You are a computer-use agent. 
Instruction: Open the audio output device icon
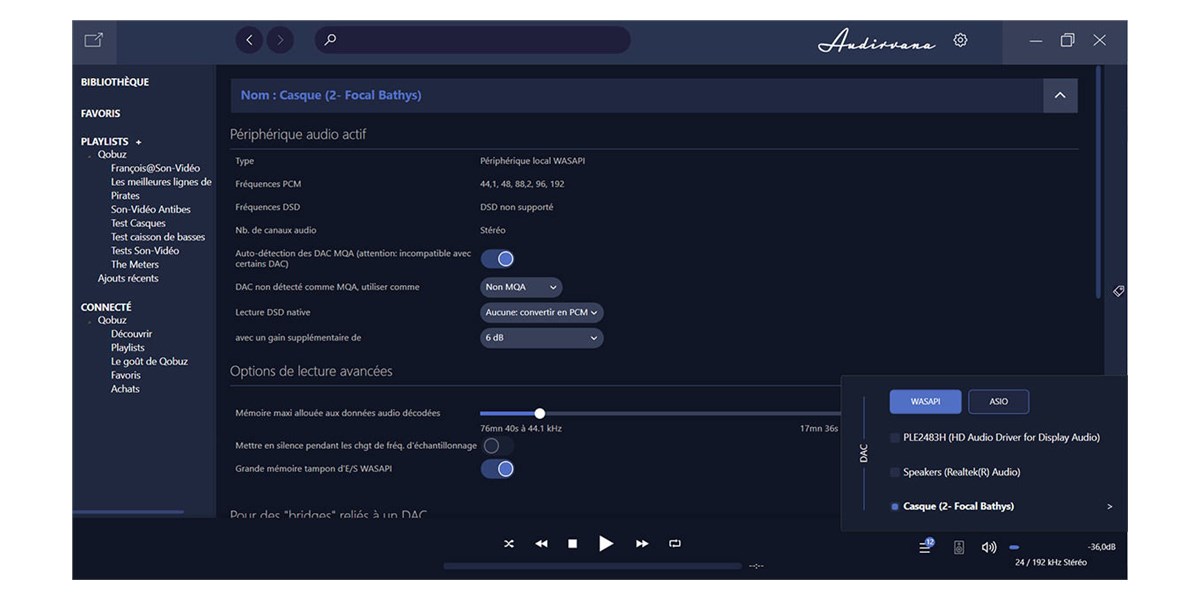point(959,547)
